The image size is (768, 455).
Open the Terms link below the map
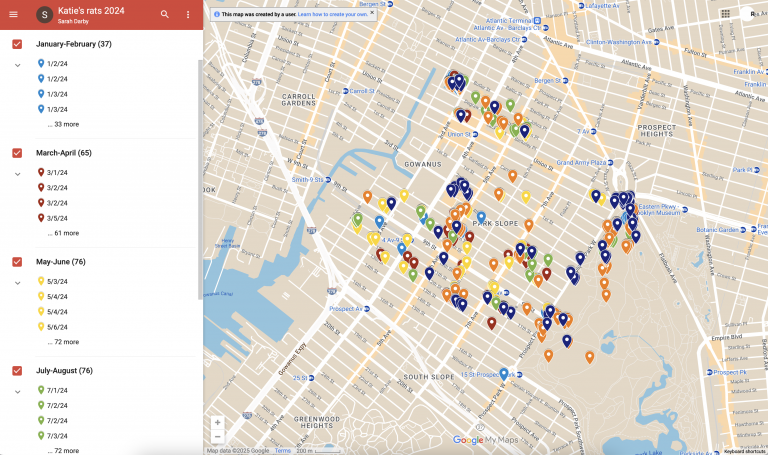click(283, 451)
